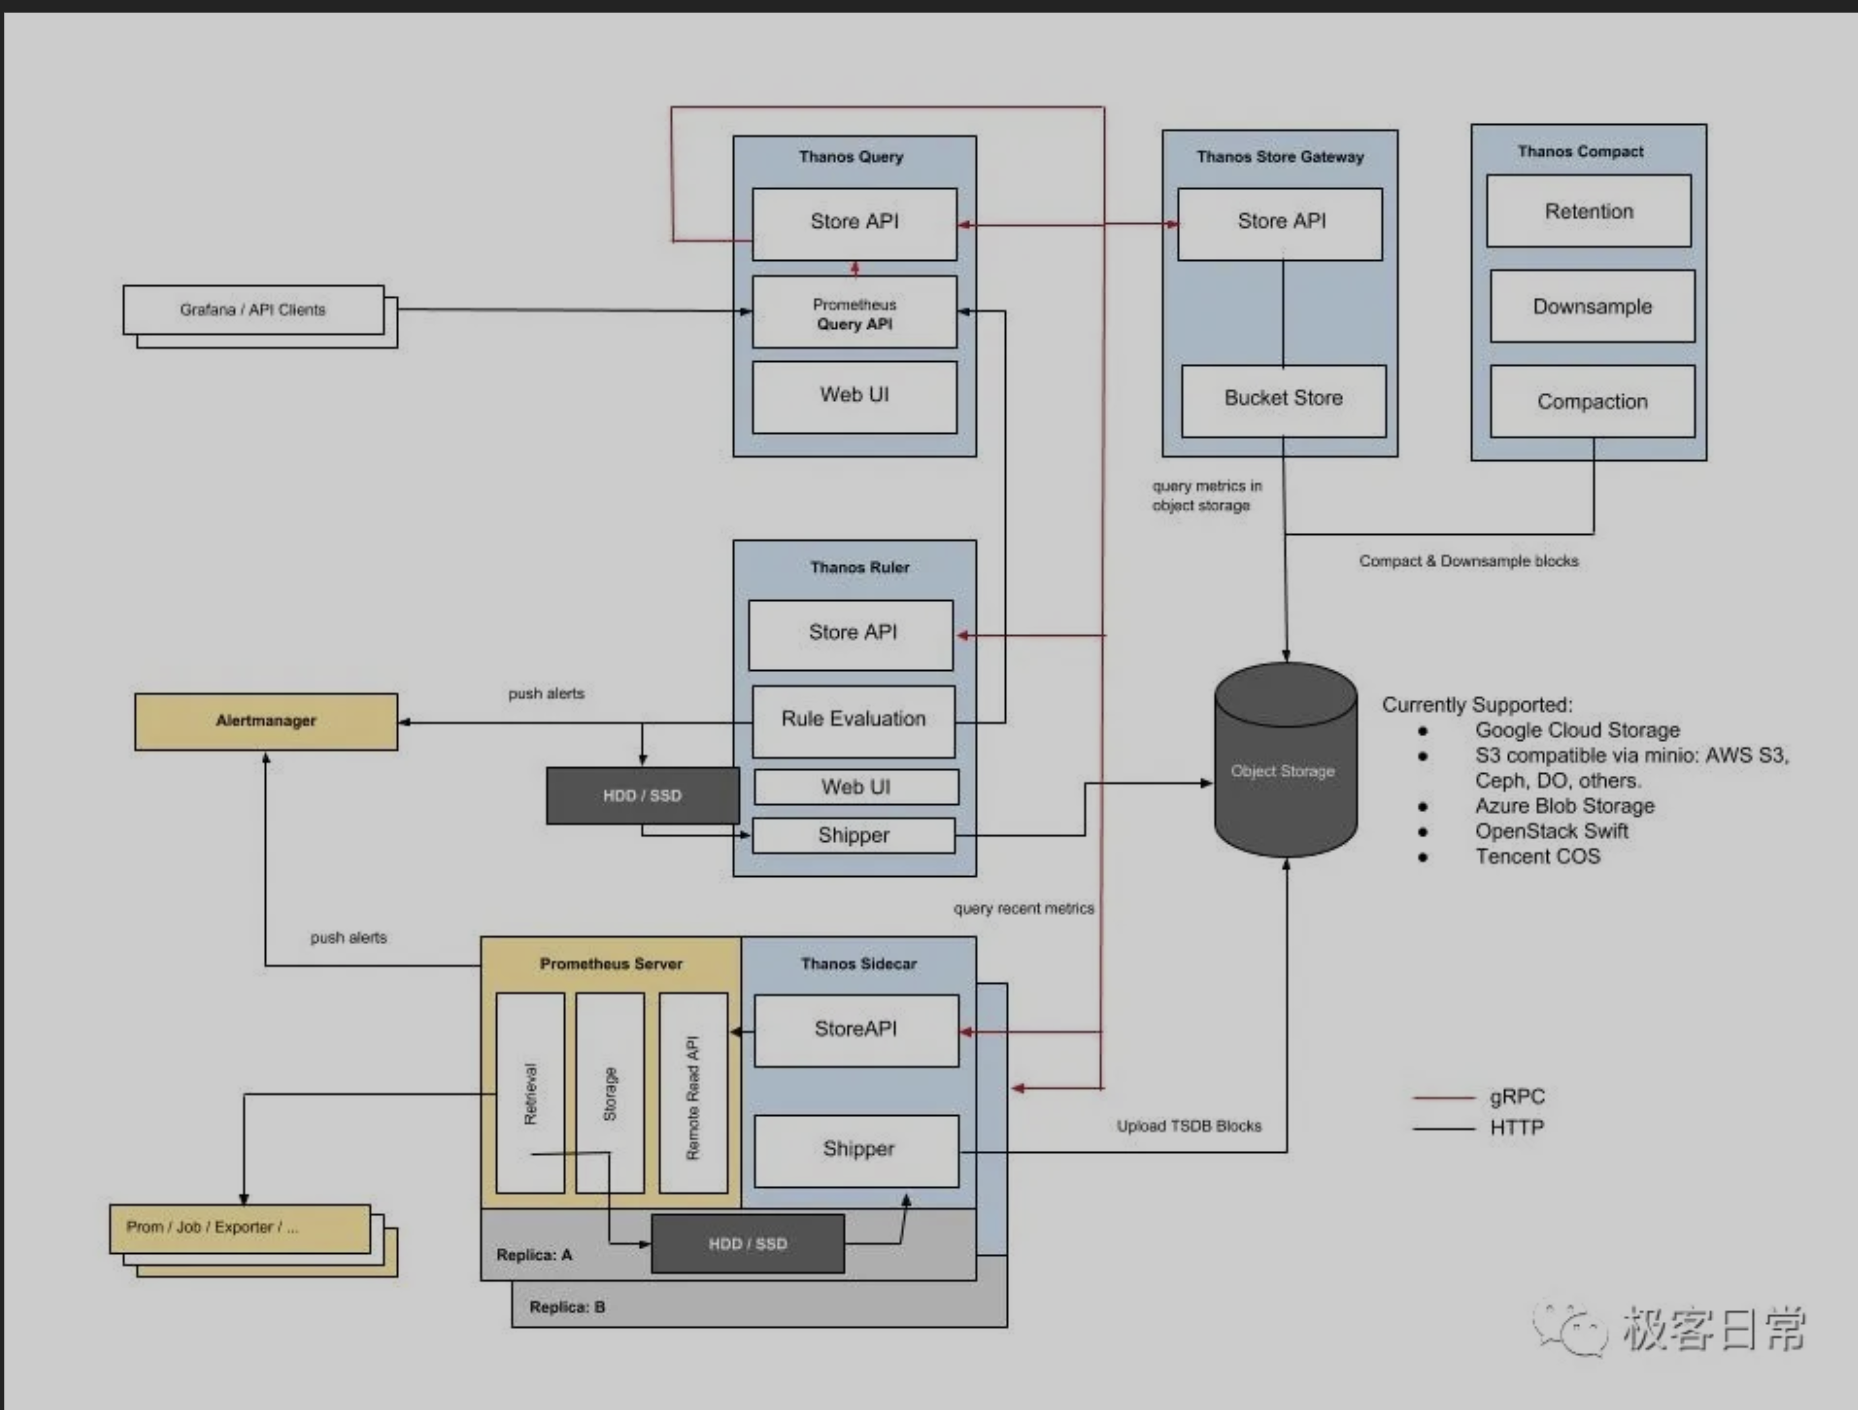Select the vertical Remote Read API box
The width and height of the screenshot is (1858, 1410).
pos(693,1093)
